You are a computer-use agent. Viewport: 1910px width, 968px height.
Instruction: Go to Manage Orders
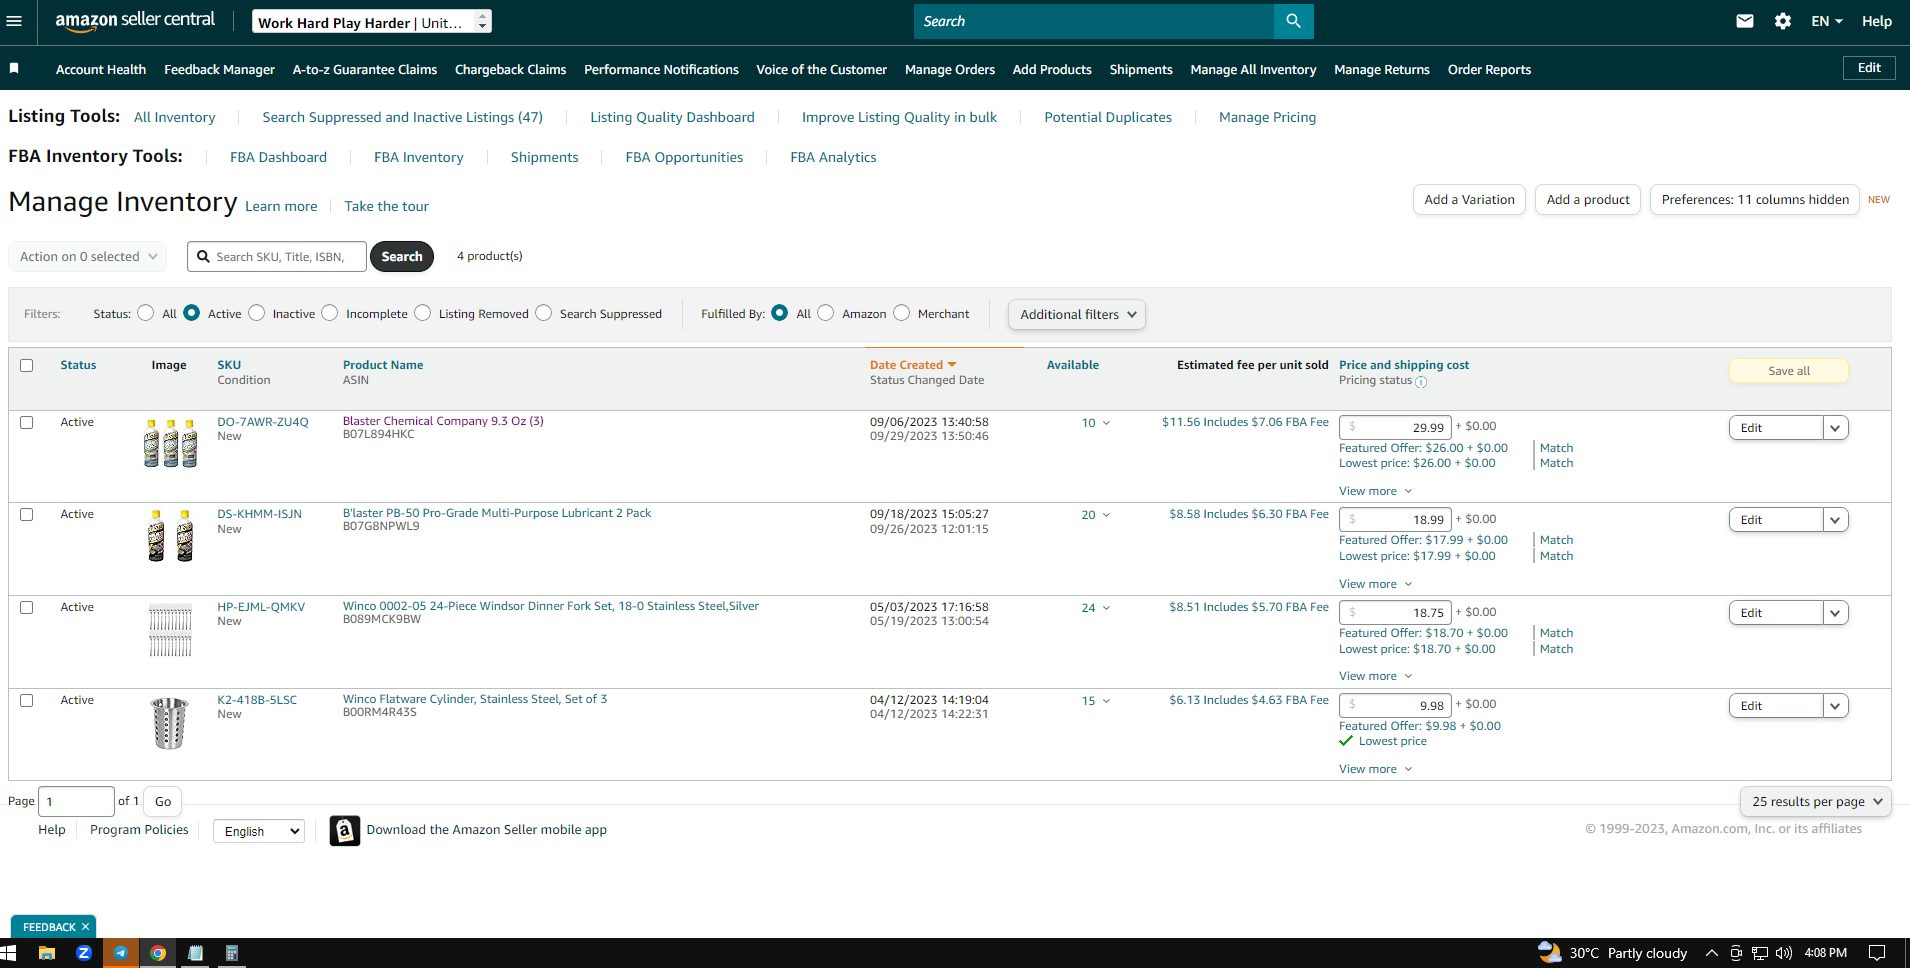click(x=950, y=69)
